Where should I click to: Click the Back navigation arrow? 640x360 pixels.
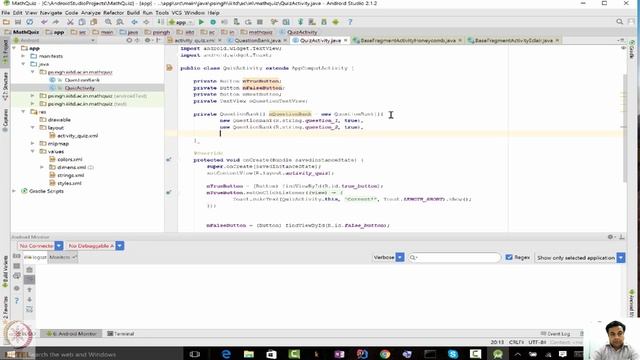[134, 22]
